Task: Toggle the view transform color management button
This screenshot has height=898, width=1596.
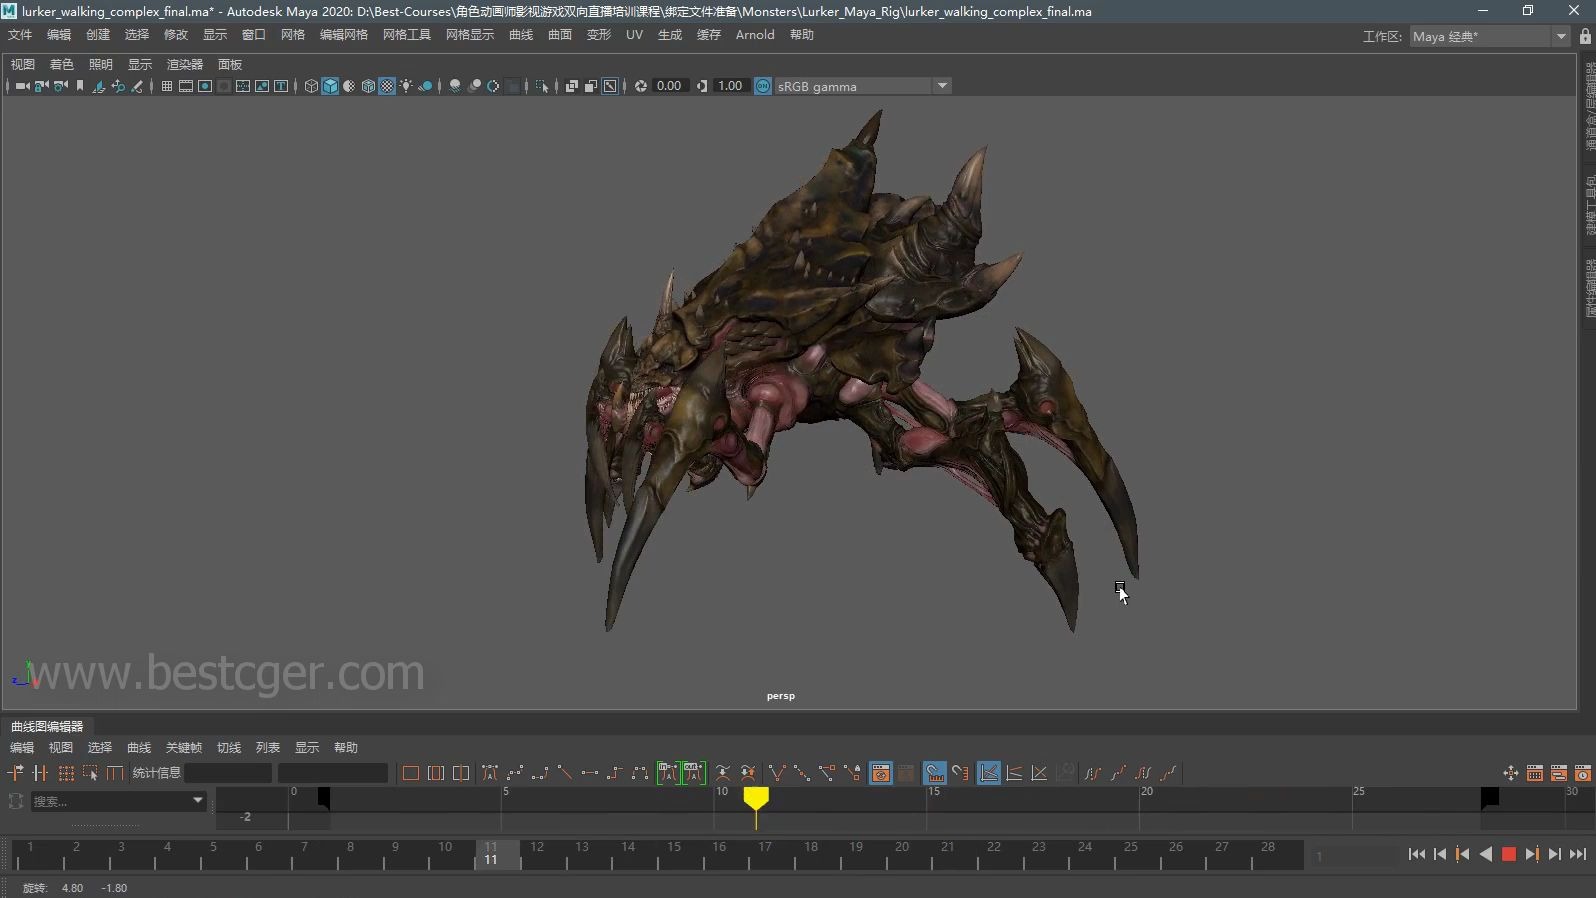Action: point(763,86)
